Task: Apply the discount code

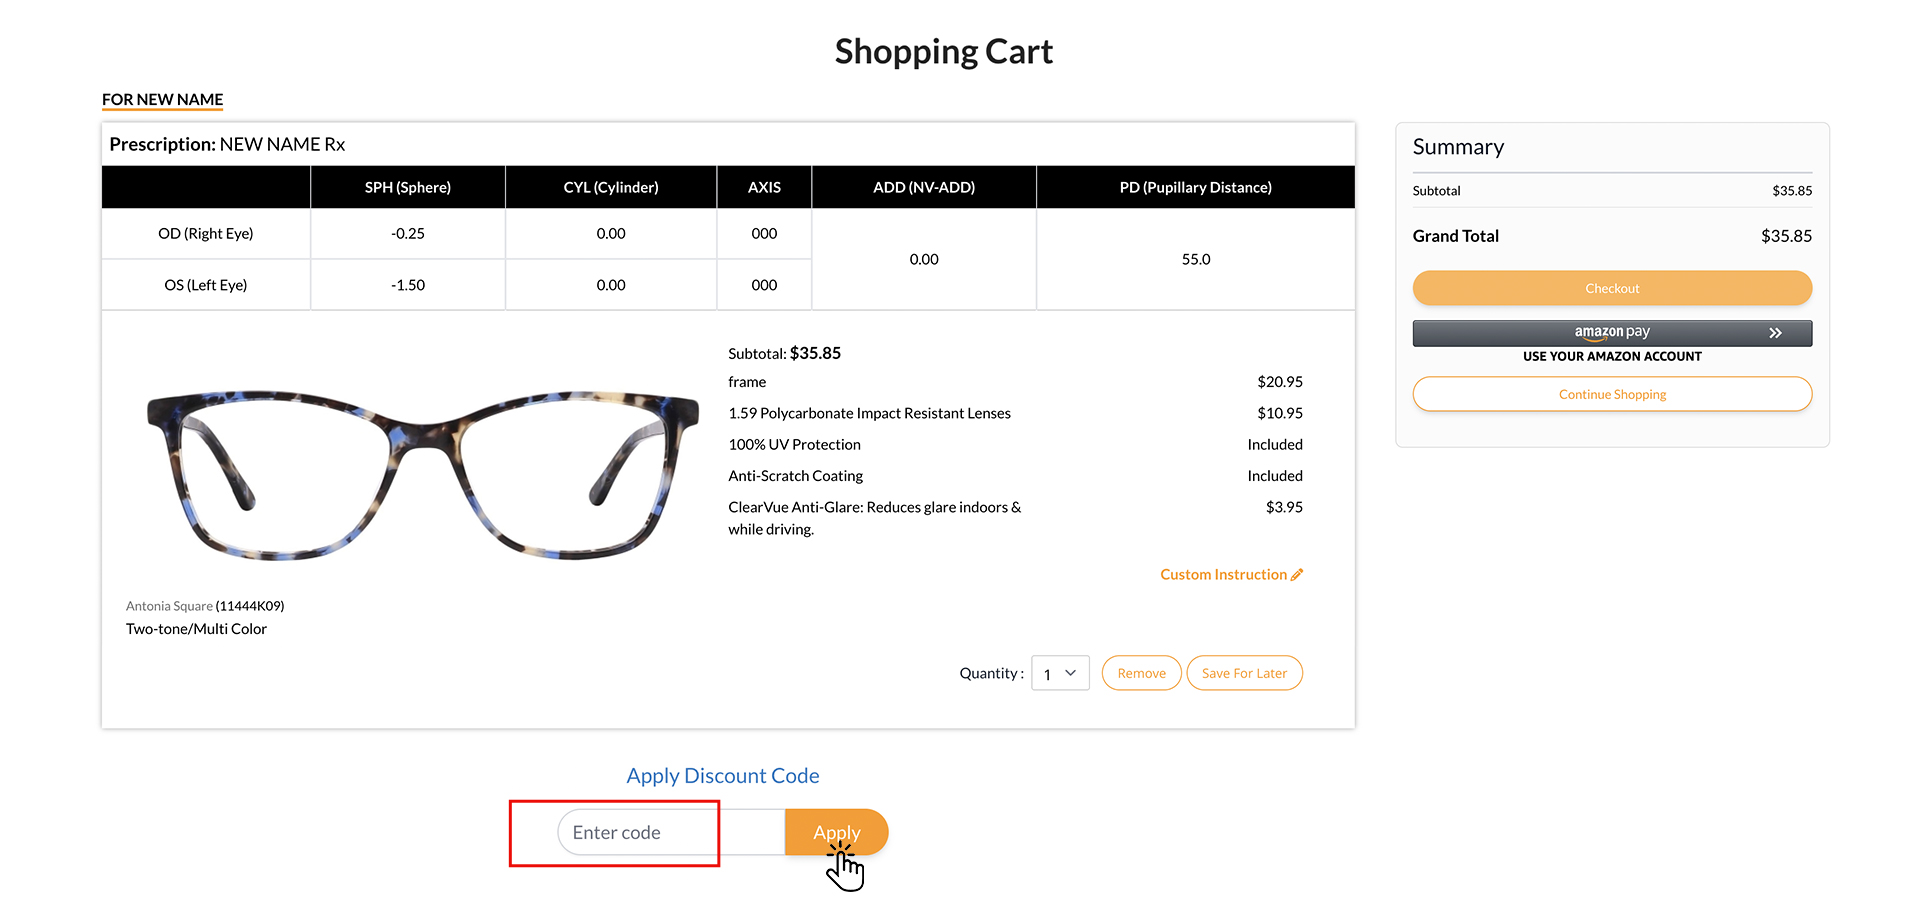Action: (x=836, y=832)
